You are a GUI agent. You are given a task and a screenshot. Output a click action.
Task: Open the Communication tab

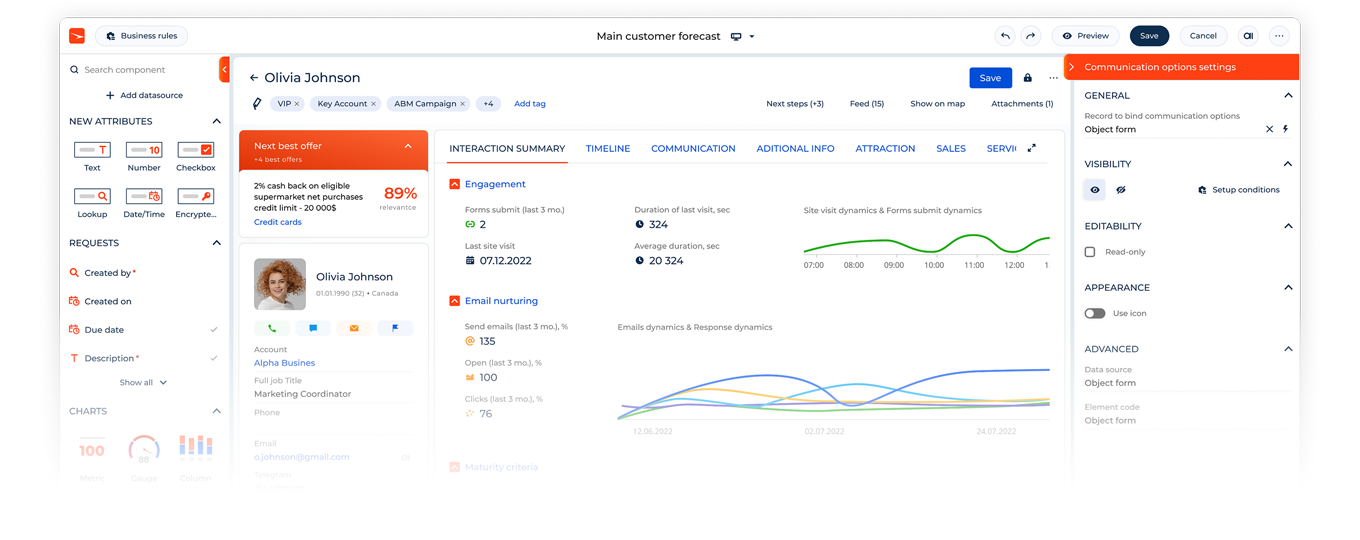point(693,149)
